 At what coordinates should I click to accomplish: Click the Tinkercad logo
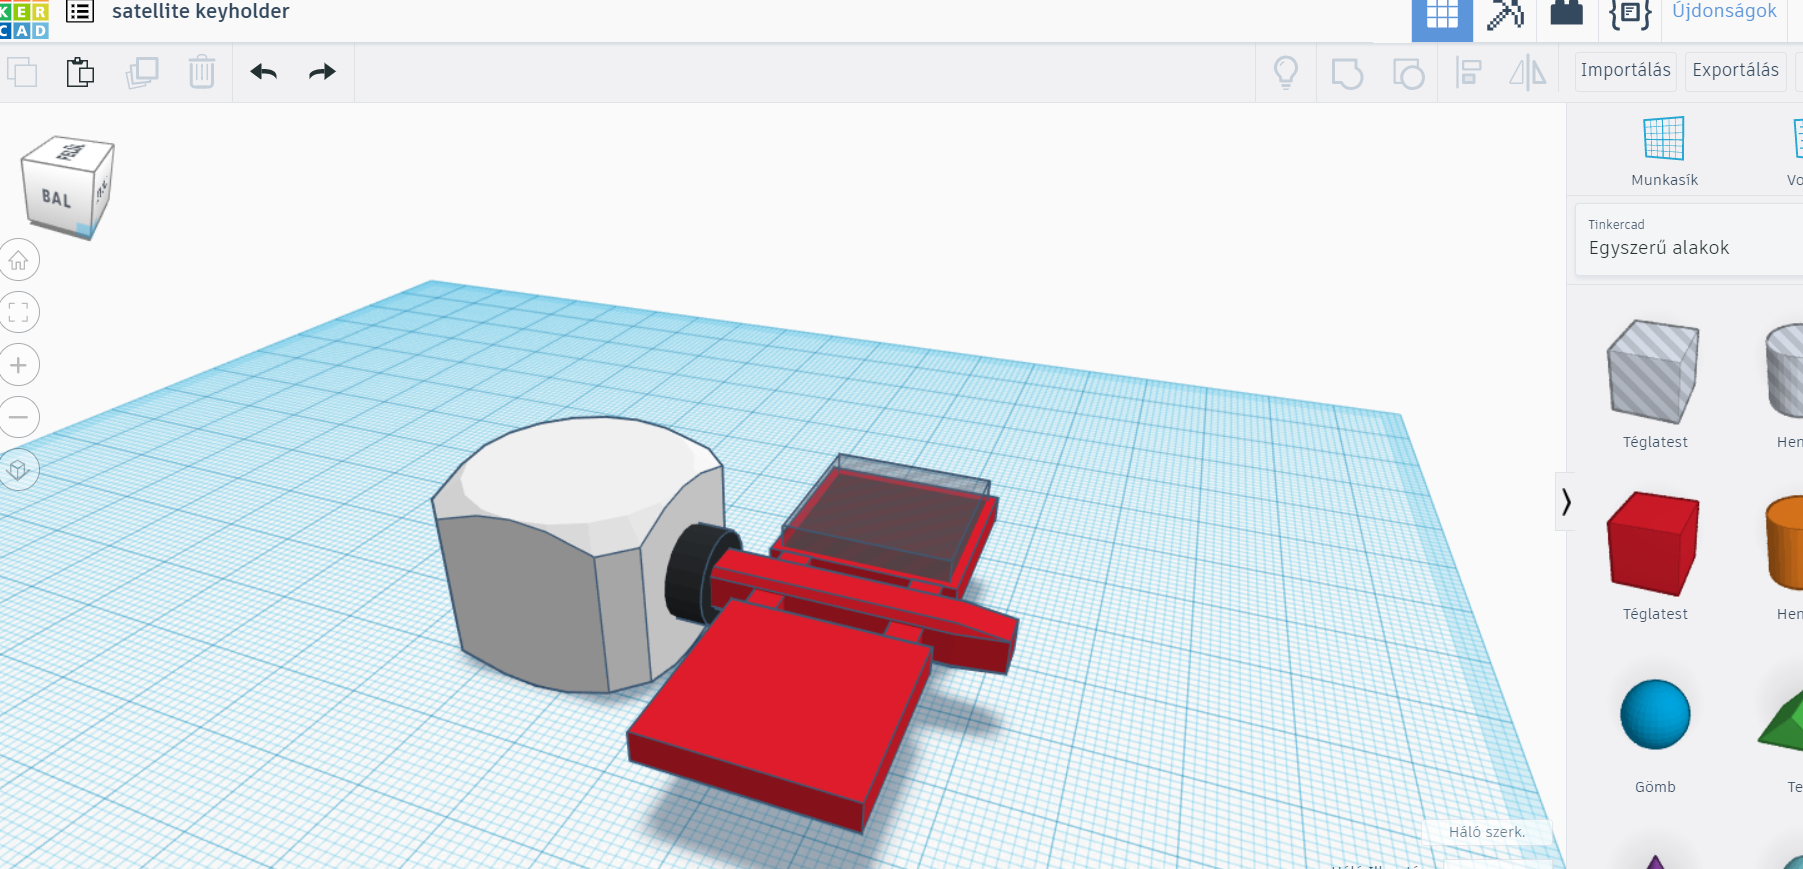(23, 19)
